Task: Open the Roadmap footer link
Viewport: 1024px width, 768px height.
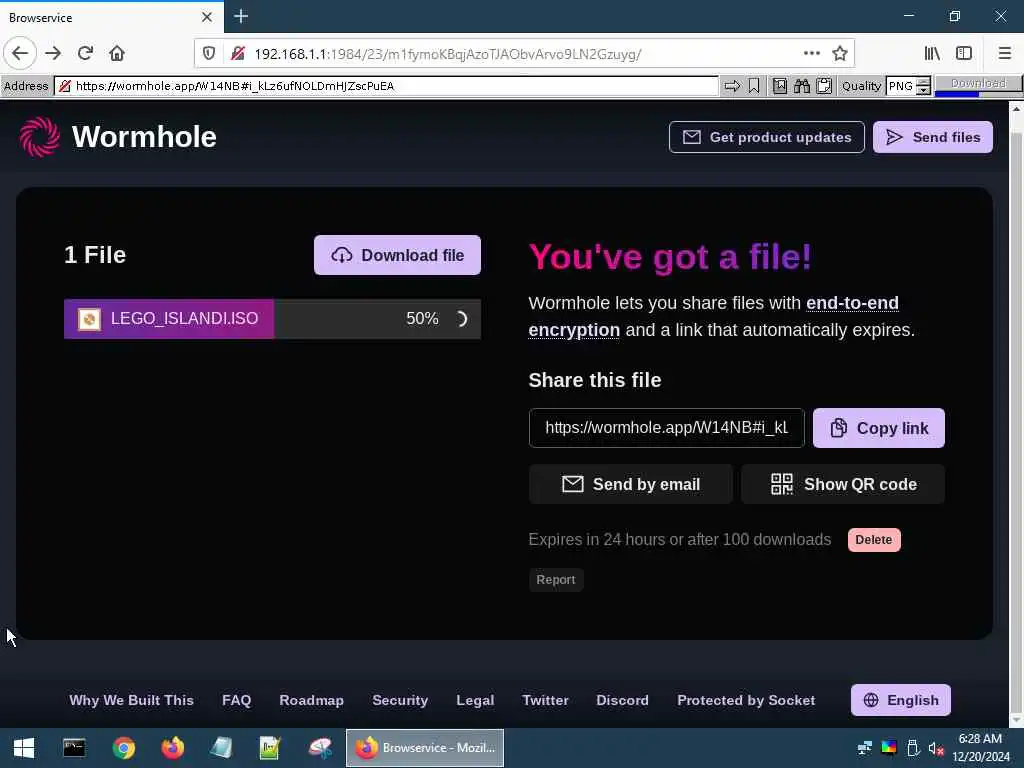Action: coord(312,700)
